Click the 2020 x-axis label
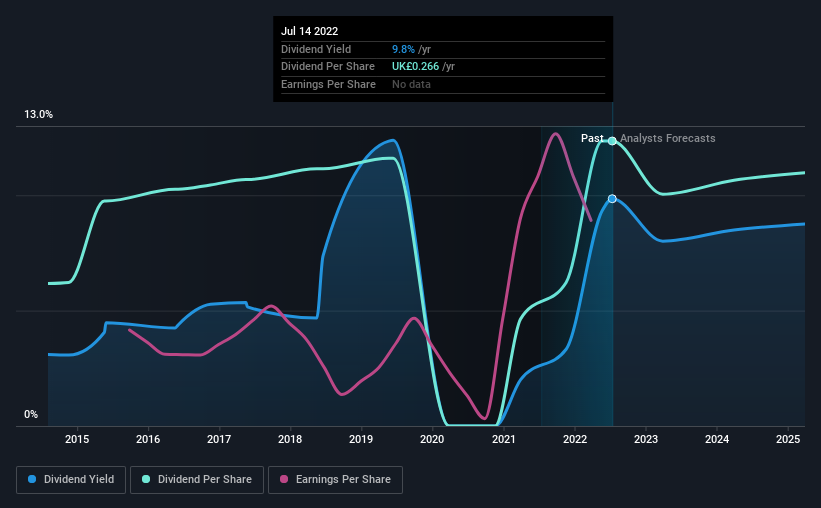821x508 pixels. click(432, 439)
